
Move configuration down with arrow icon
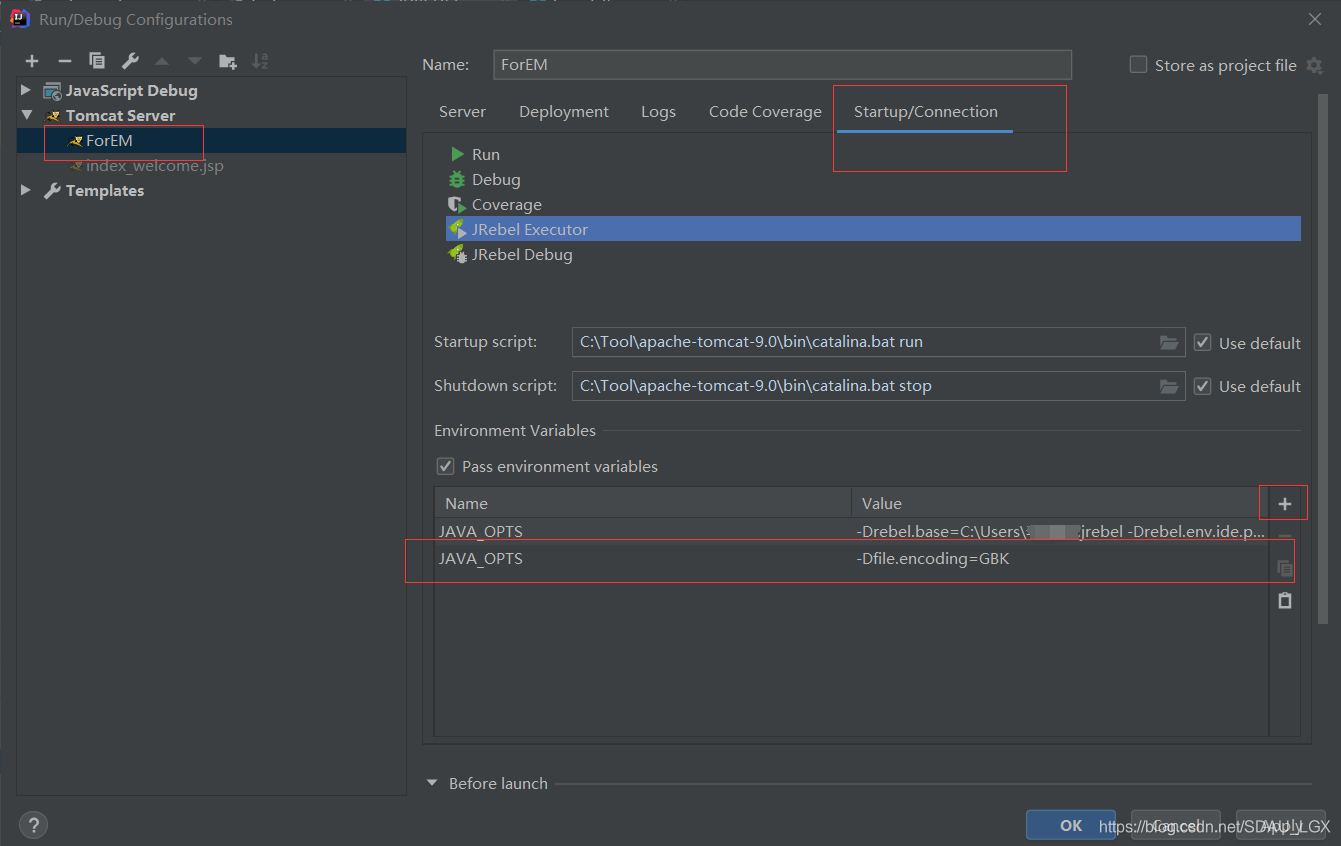(195, 61)
